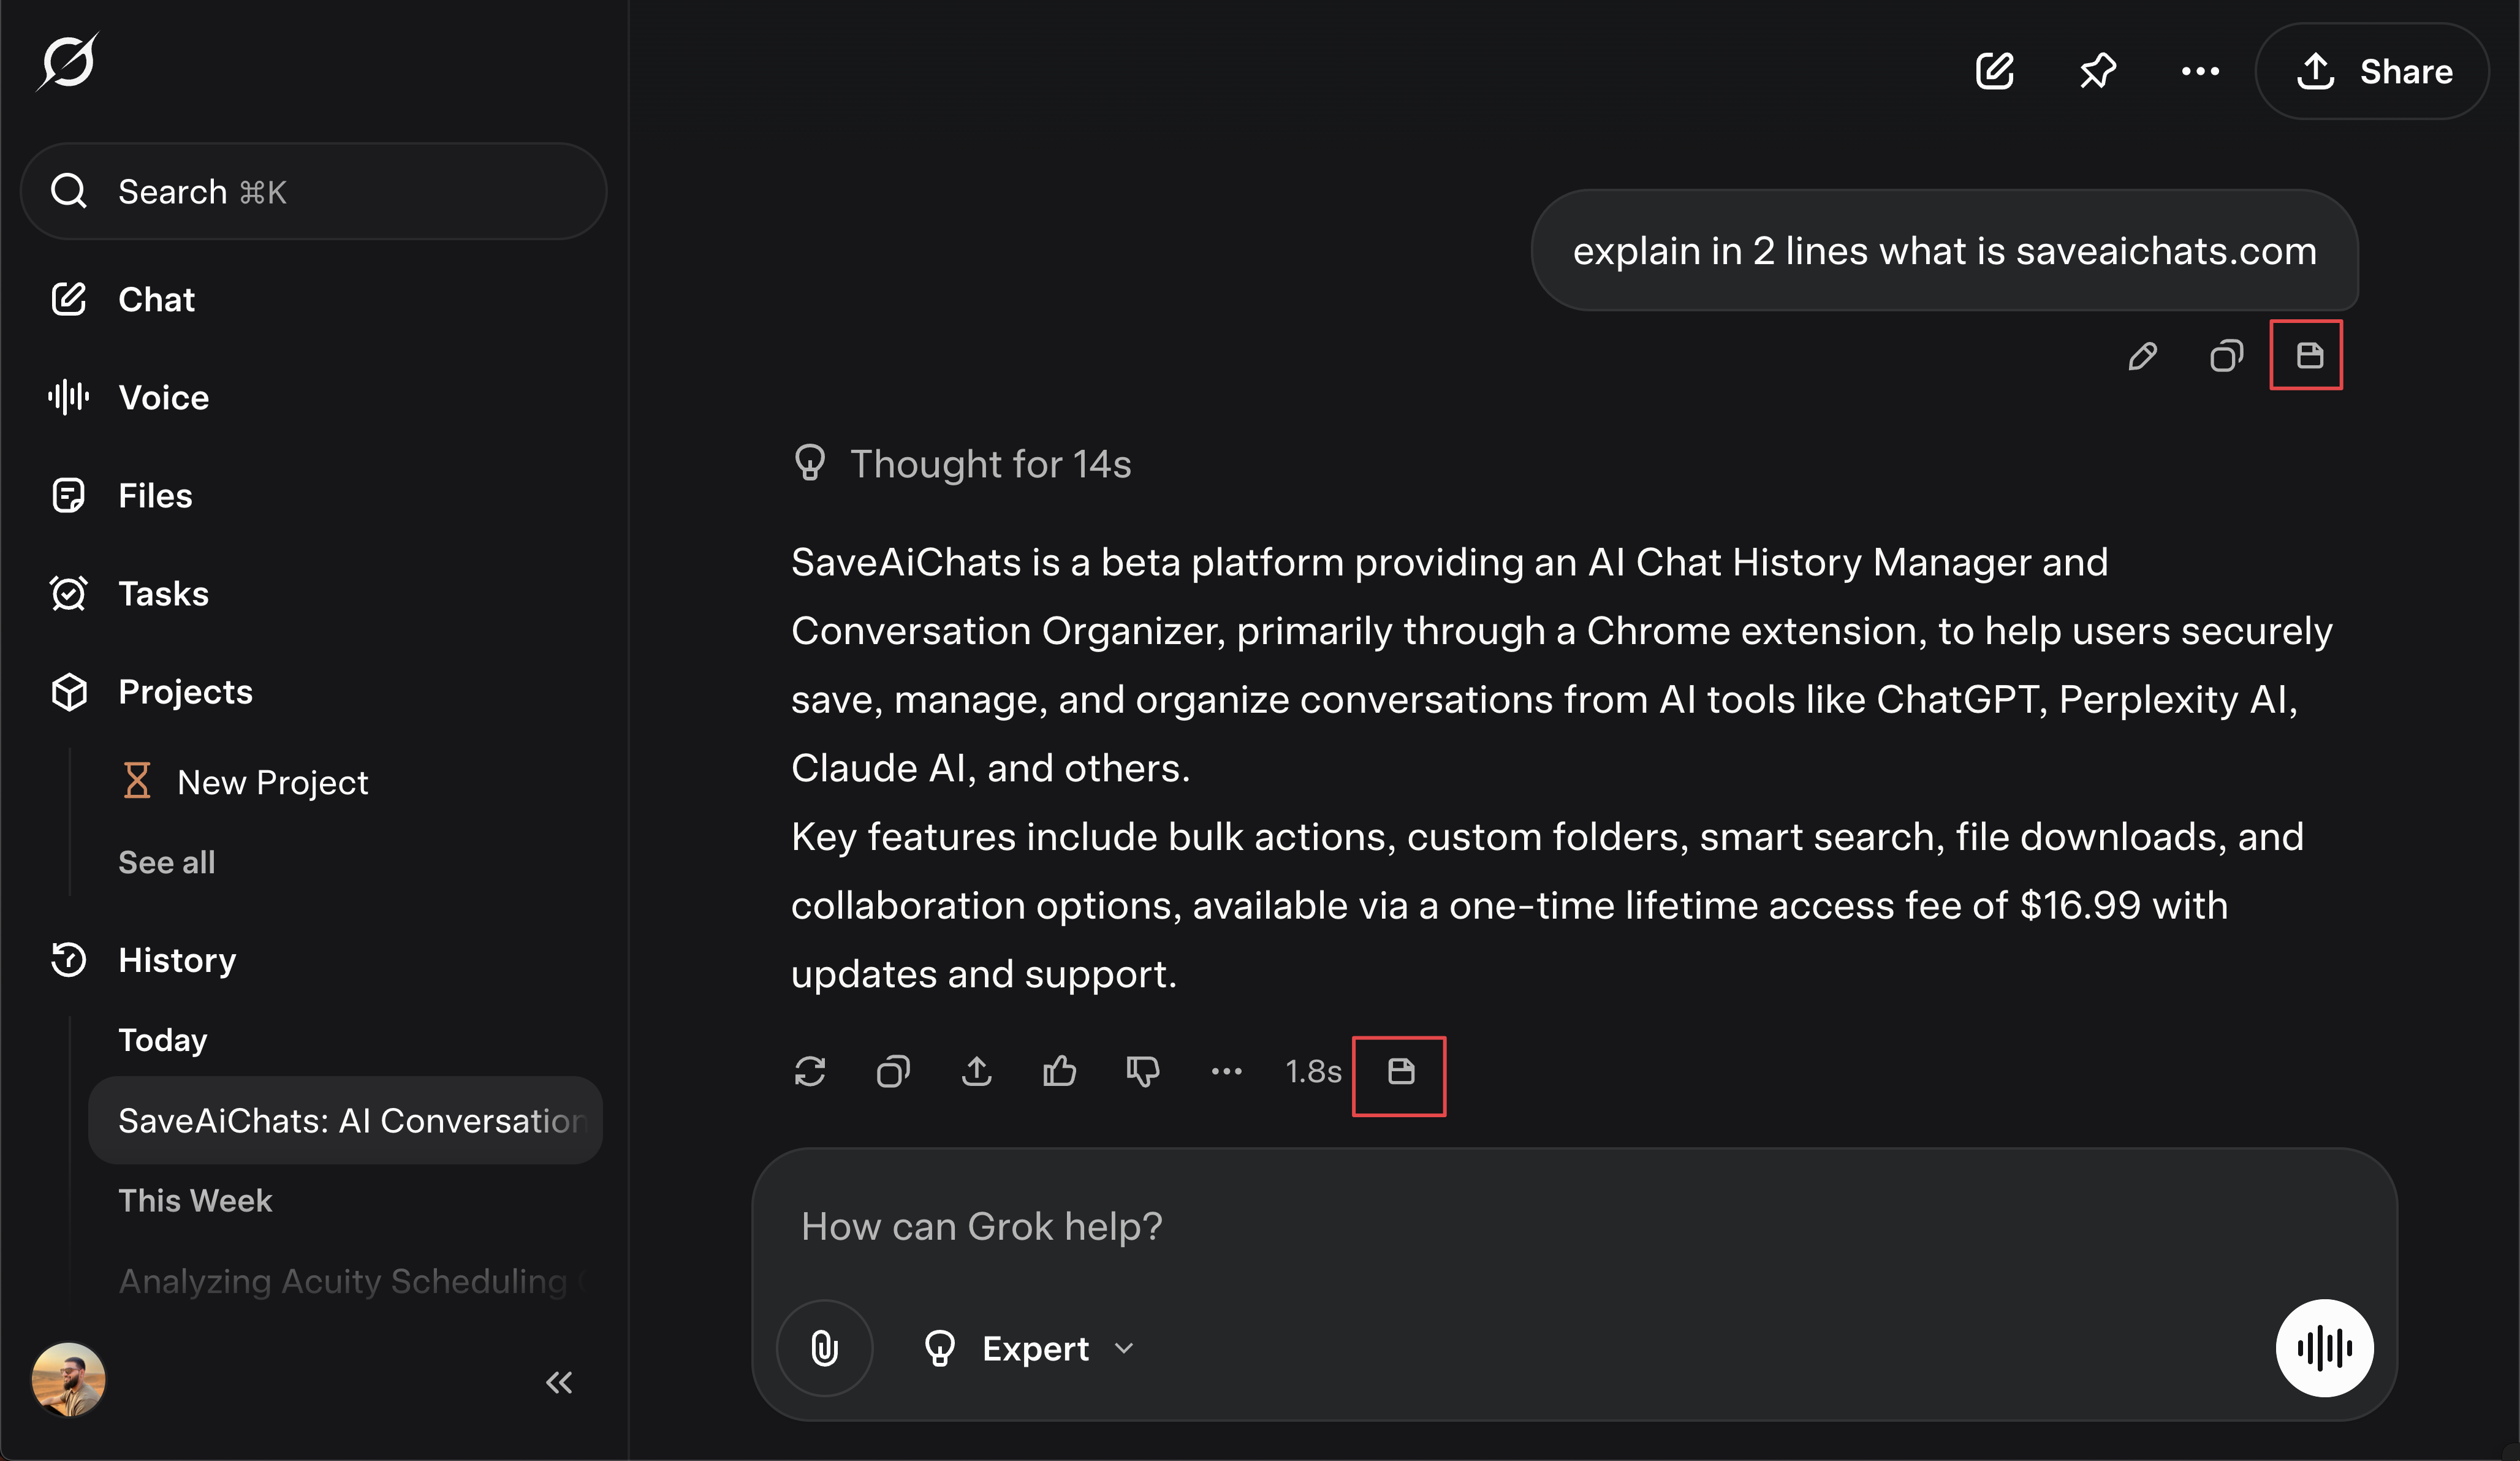This screenshot has height=1461, width=2520.
Task: Attach a file with the paperclip button
Action: (824, 1348)
